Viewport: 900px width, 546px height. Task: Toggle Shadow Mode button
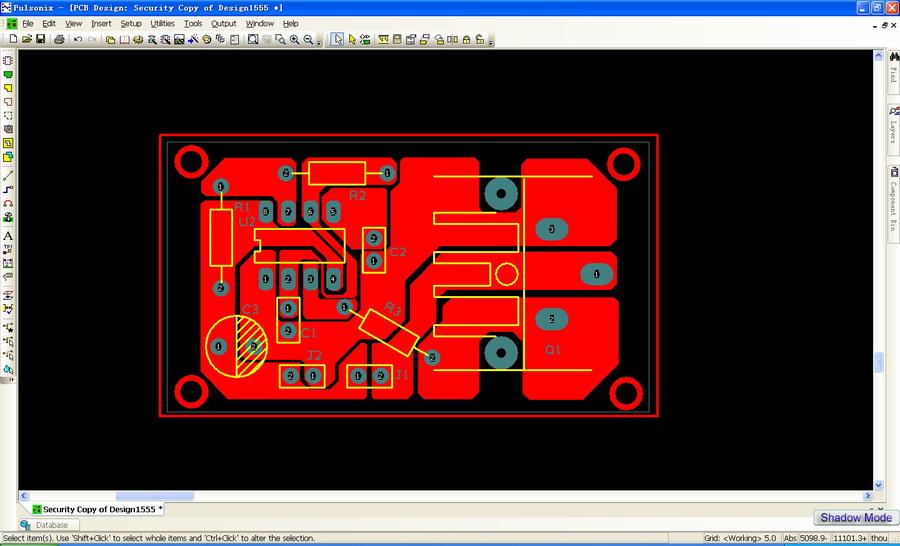pos(856,517)
